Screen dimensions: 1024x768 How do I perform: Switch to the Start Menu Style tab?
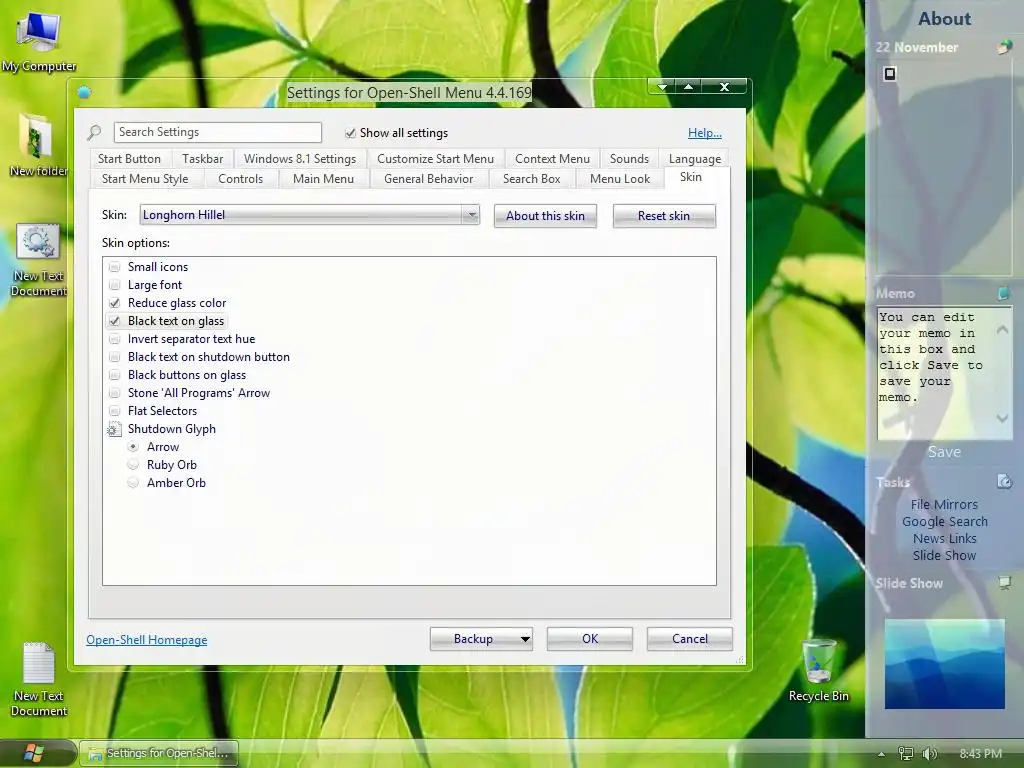coord(145,179)
